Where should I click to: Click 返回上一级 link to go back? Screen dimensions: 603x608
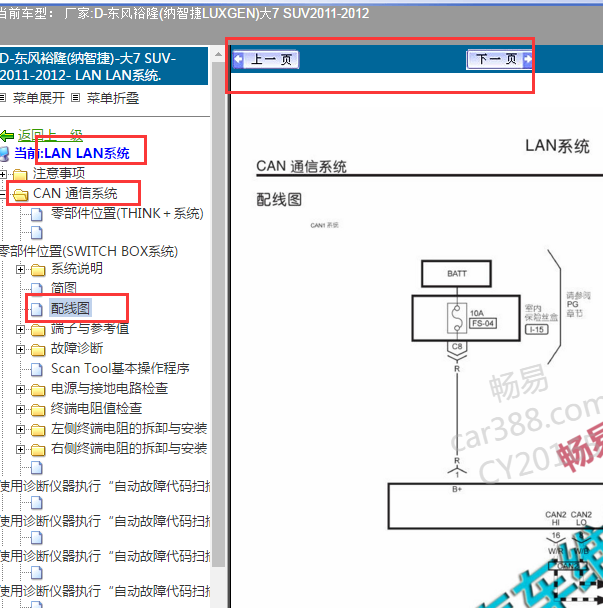coord(50,135)
